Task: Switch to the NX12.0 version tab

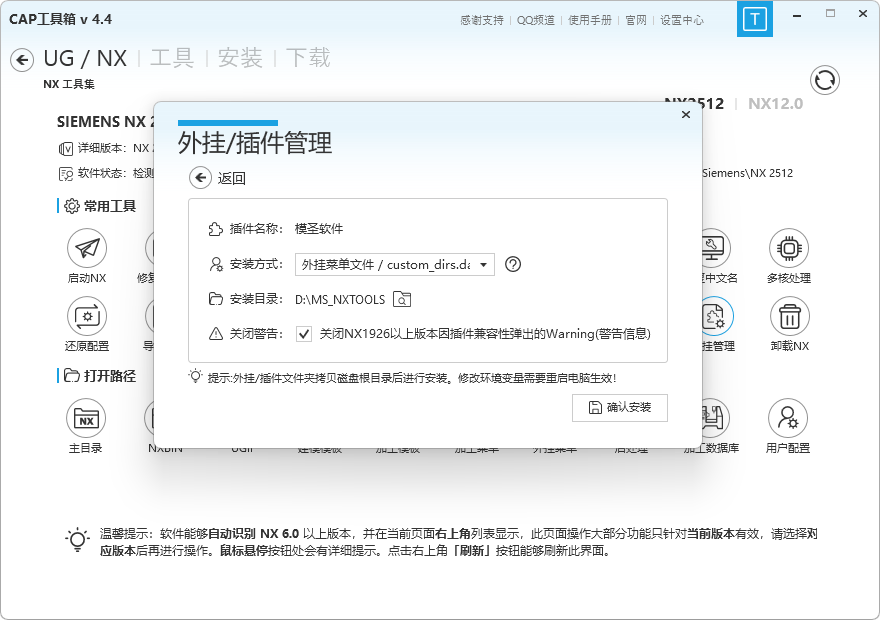Action: click(775, 103)
